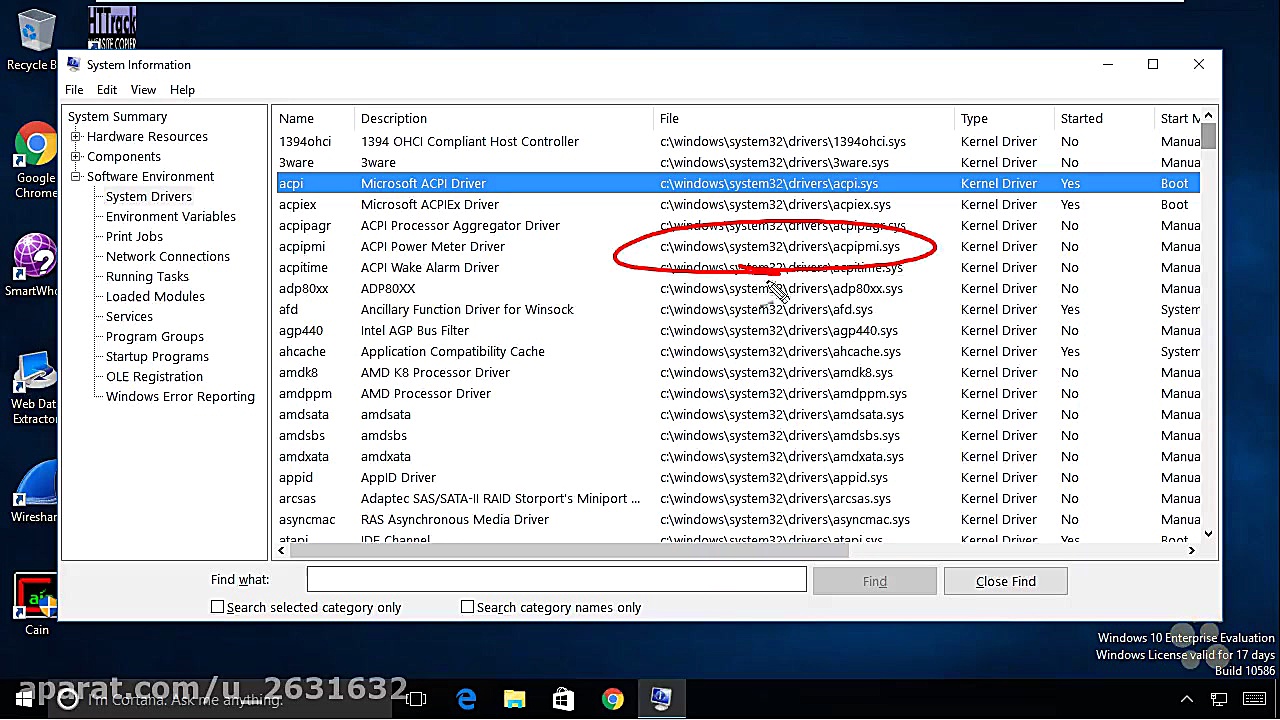Launch Microsoft Edge from the taskbar
This screenshot has width=1280, height=720.
pyautogui.click(x=466, y=699)
